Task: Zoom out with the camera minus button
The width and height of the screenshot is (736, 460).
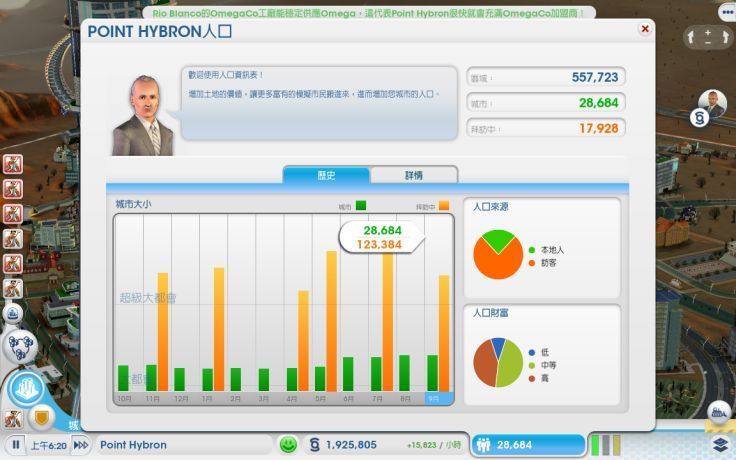Action: pos(708,42)
